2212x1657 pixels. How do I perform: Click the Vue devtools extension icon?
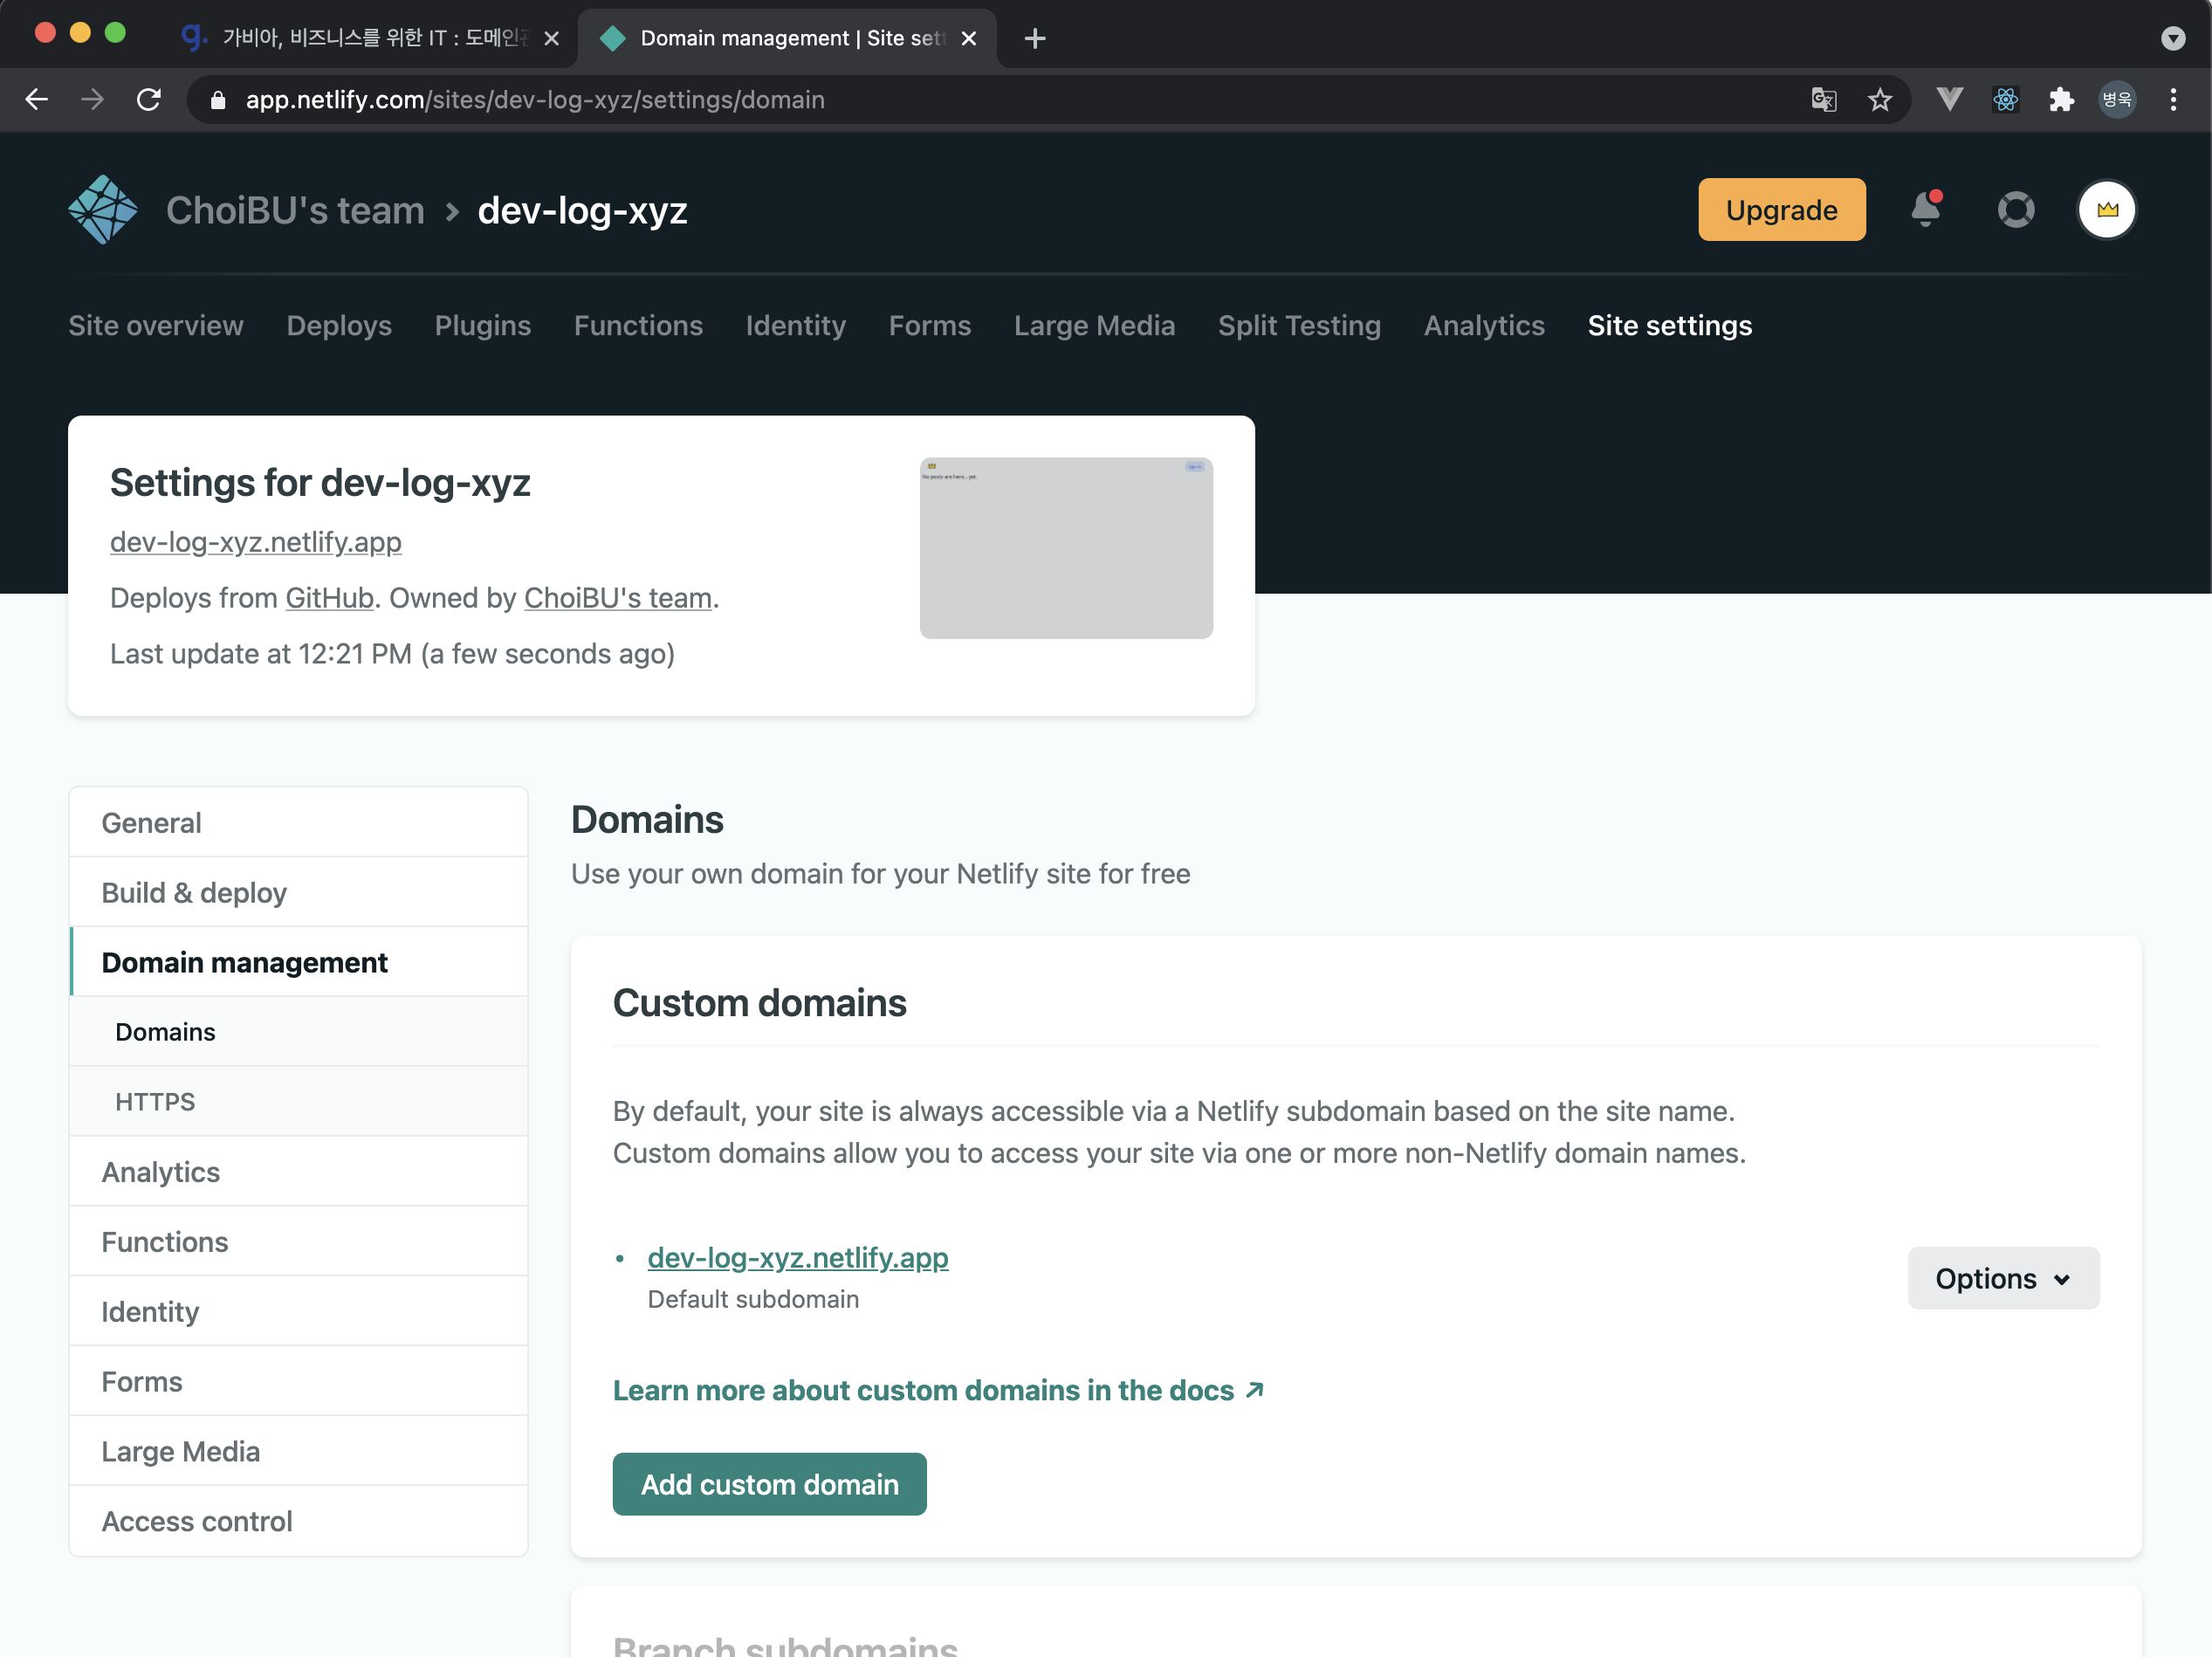click(x=1949, y=100)
